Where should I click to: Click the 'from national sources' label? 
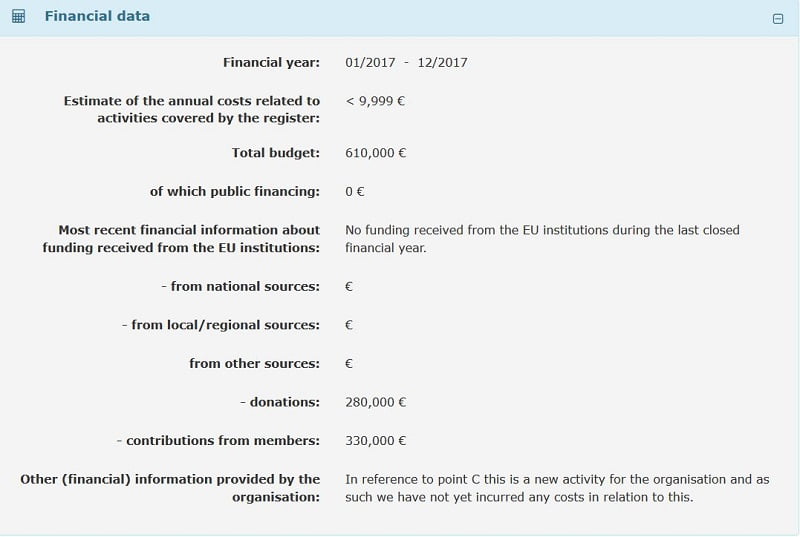click(x=240, y=286)
